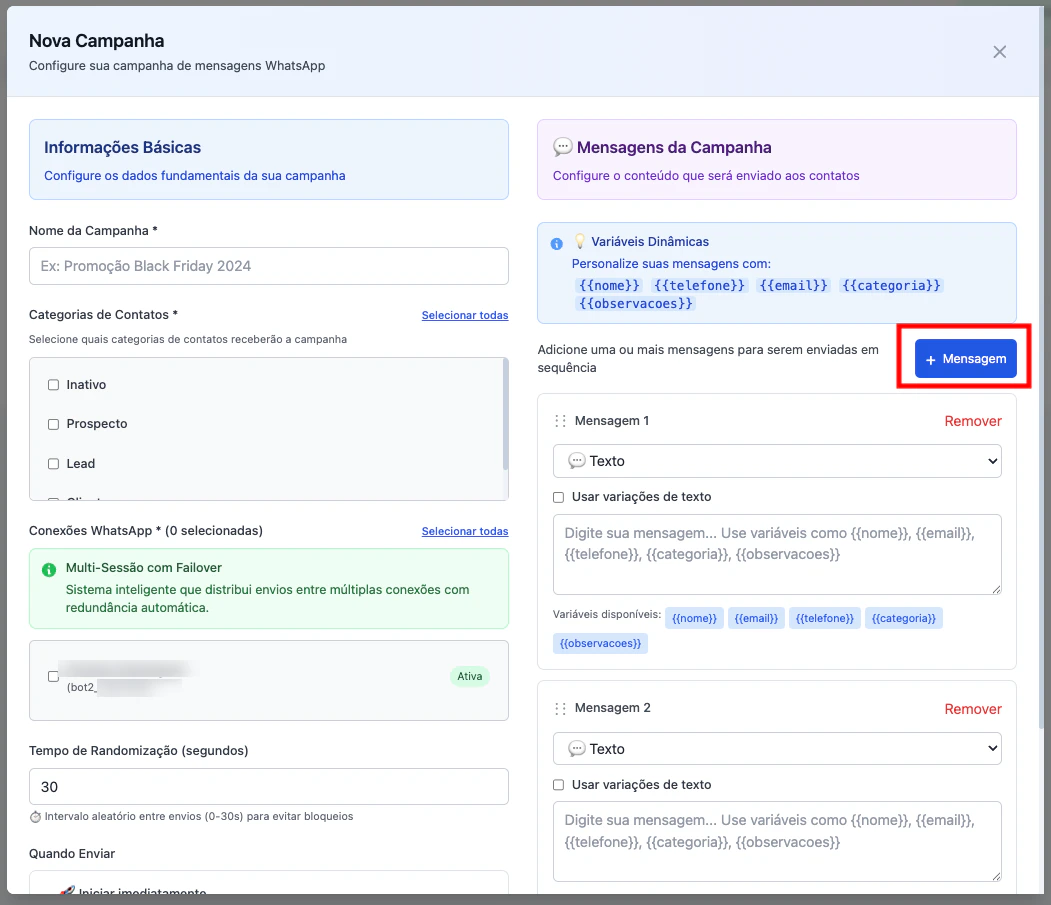Open the Texto type dropdown in Mensagem 1
Screen dimensions: 1051x905
coord(777,461)
